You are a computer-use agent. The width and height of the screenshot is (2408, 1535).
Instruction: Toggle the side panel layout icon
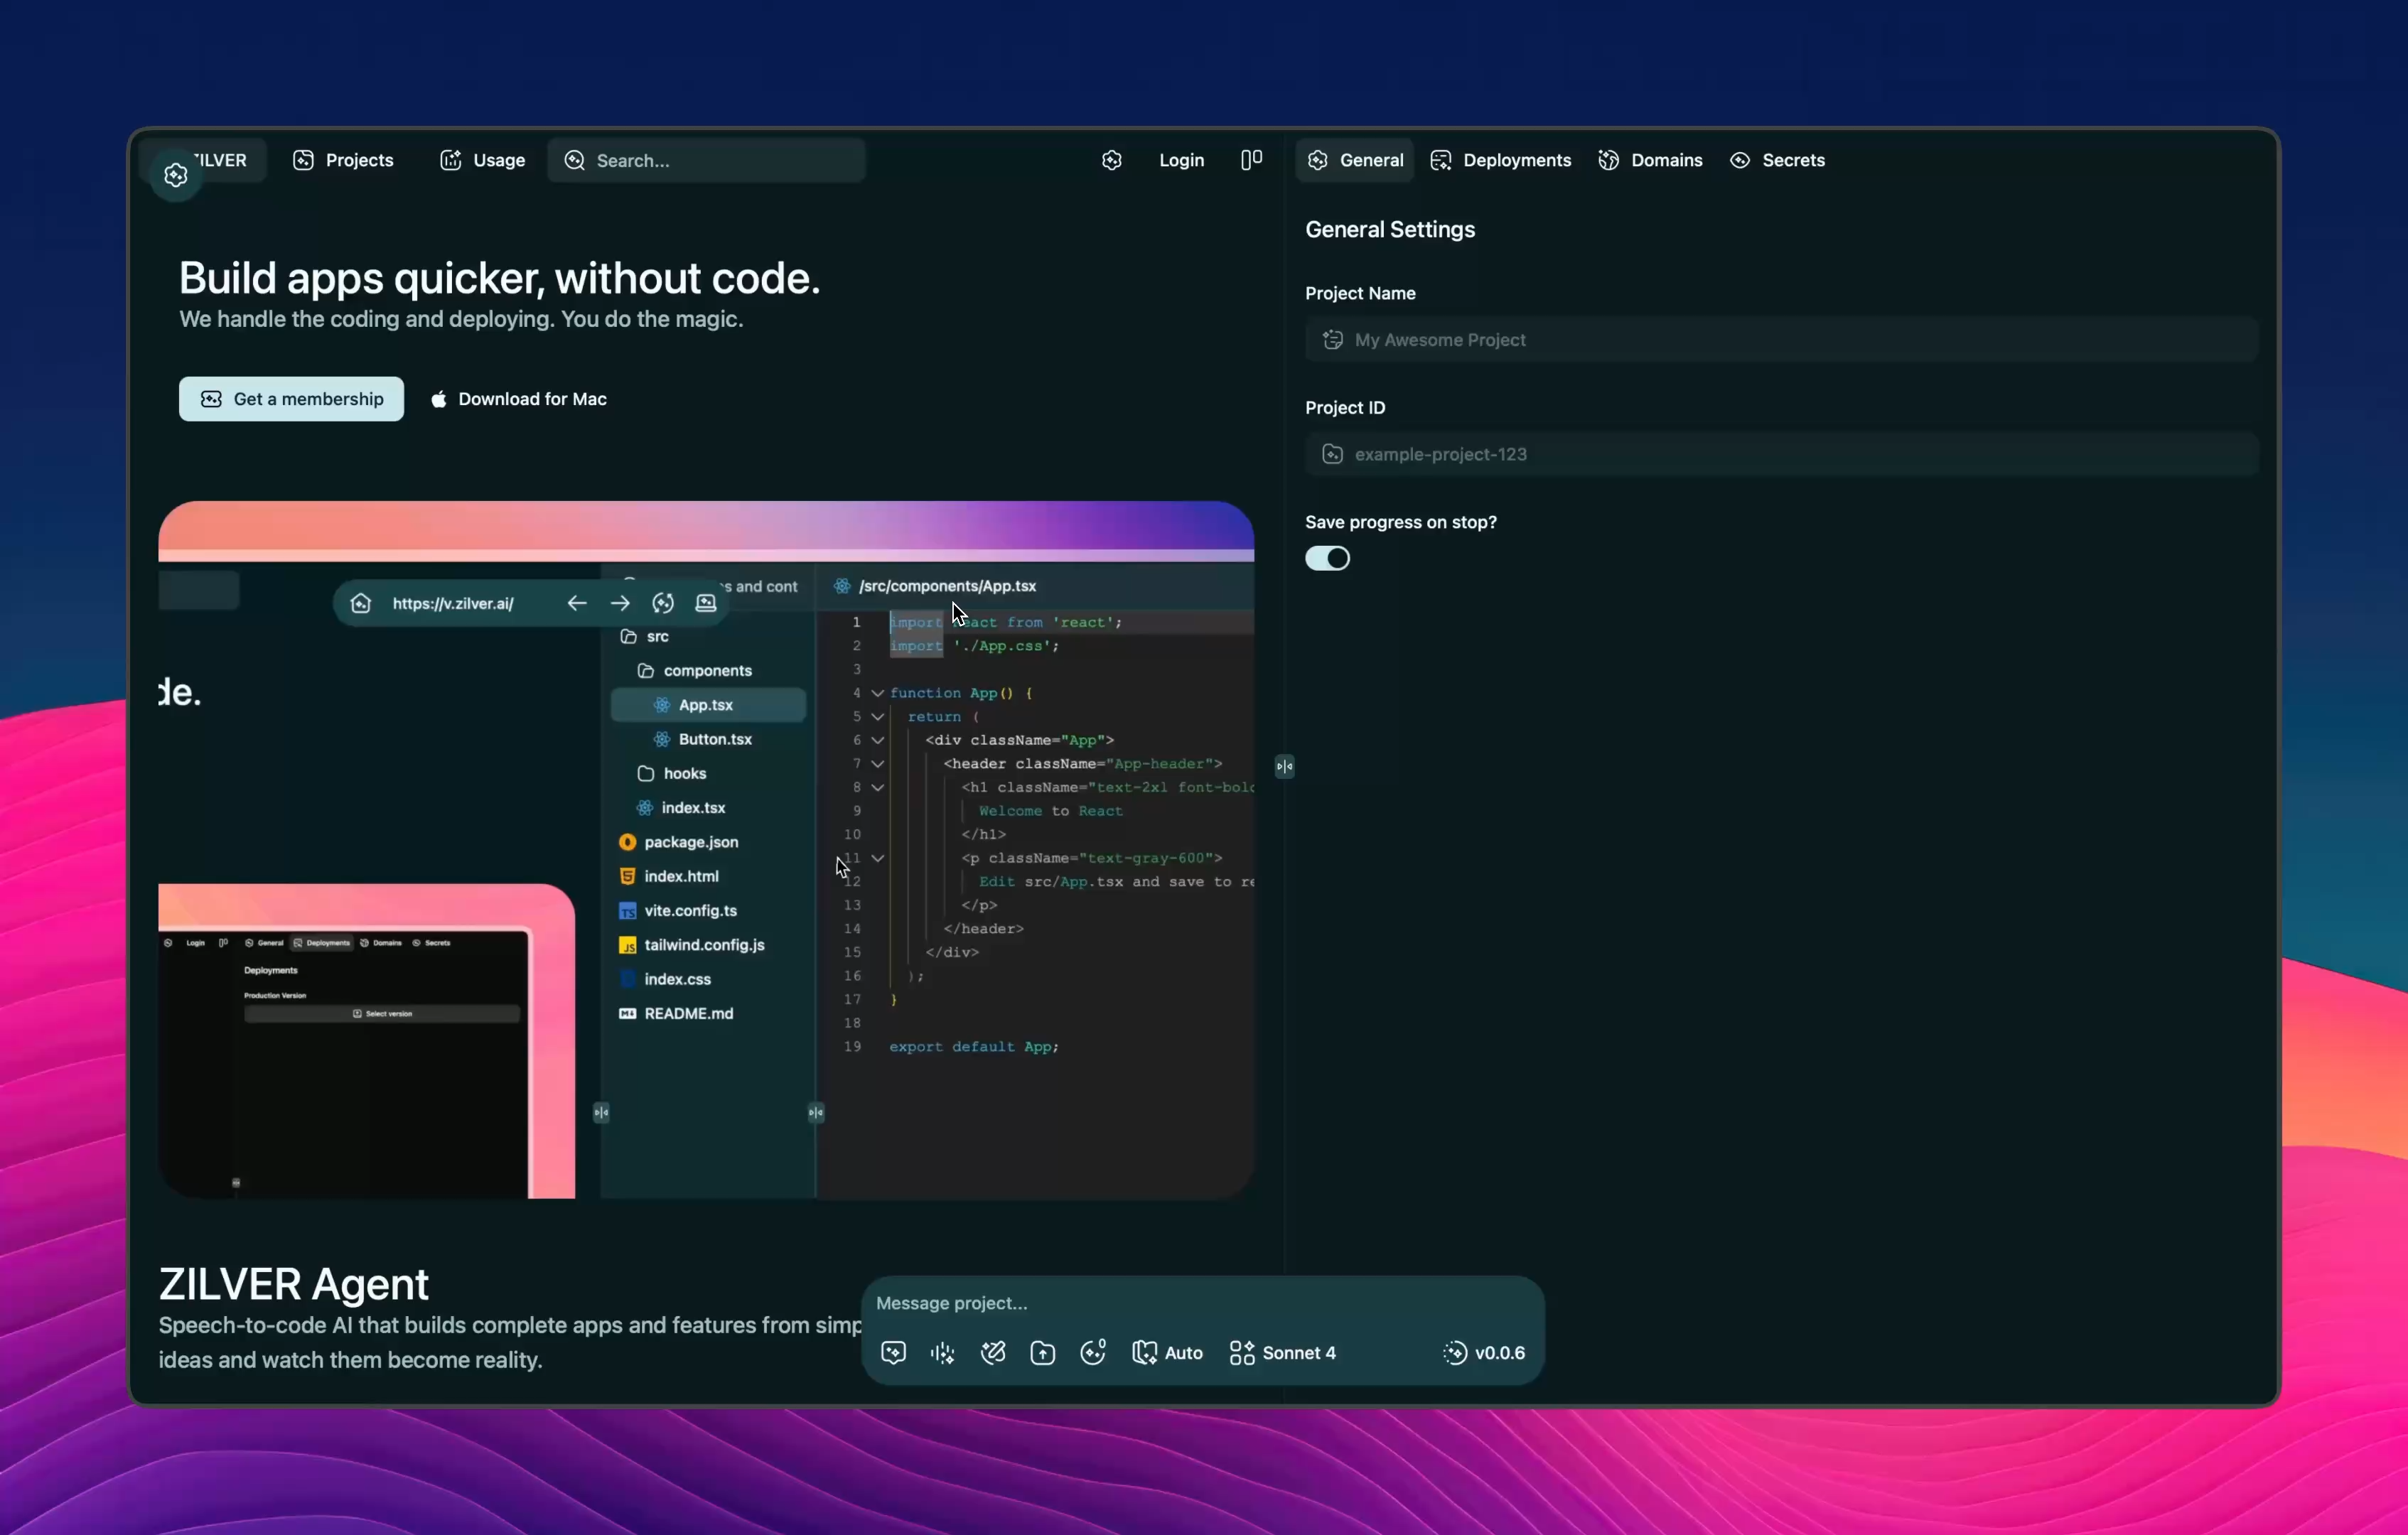(1251, 160)
